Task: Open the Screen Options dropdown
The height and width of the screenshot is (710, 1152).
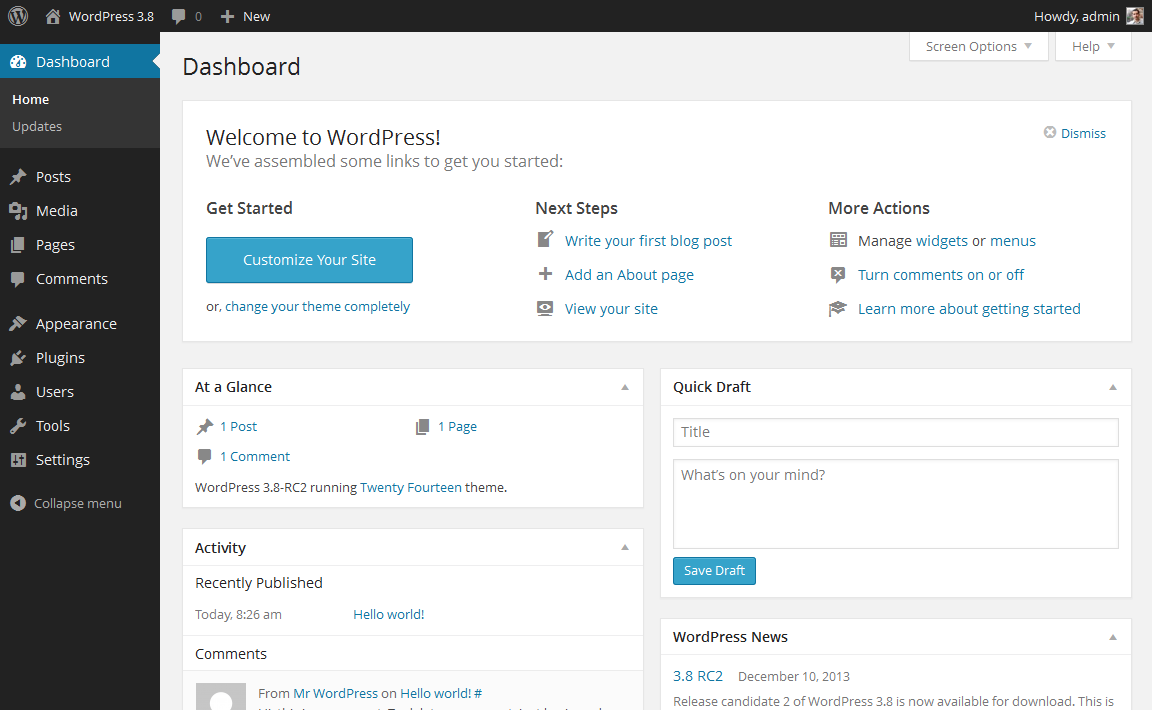Action: coord(977,45)
